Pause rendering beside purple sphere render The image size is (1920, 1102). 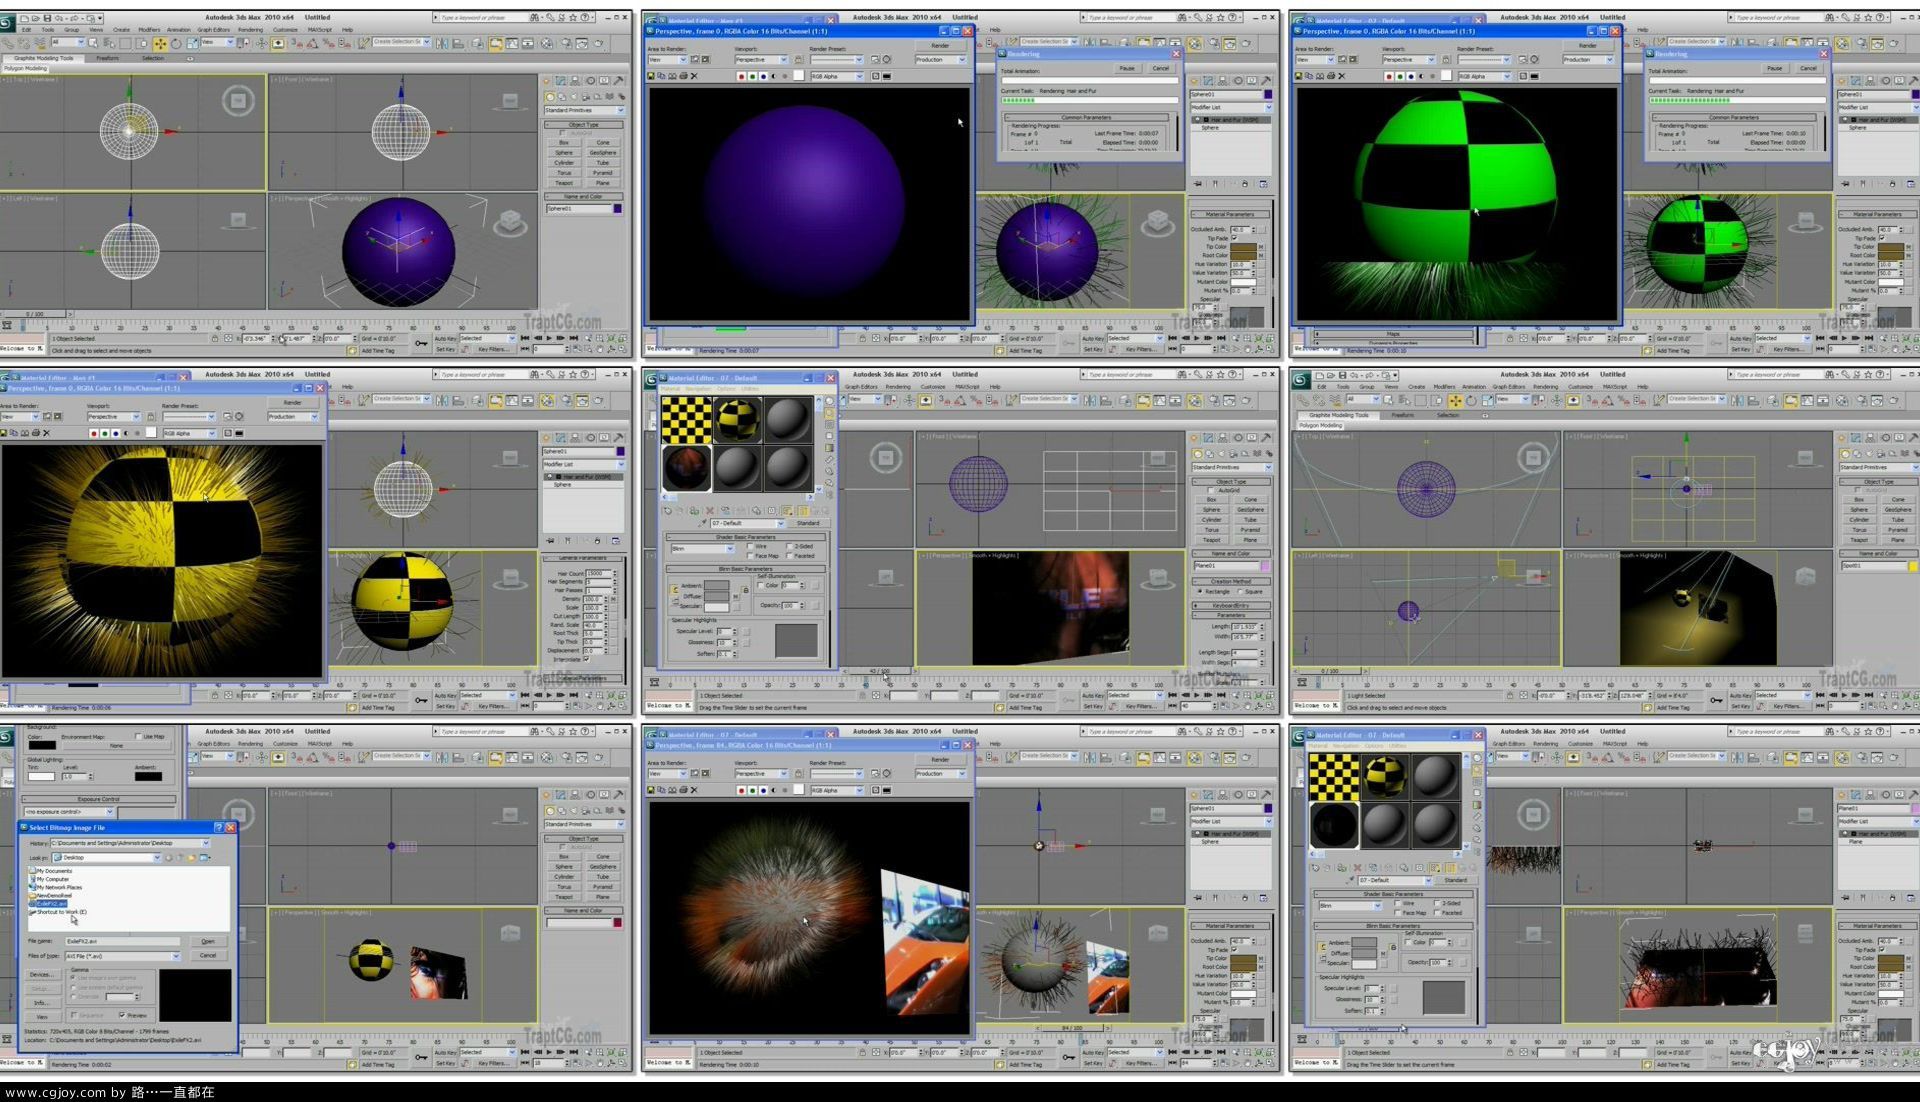point(1127,68)
